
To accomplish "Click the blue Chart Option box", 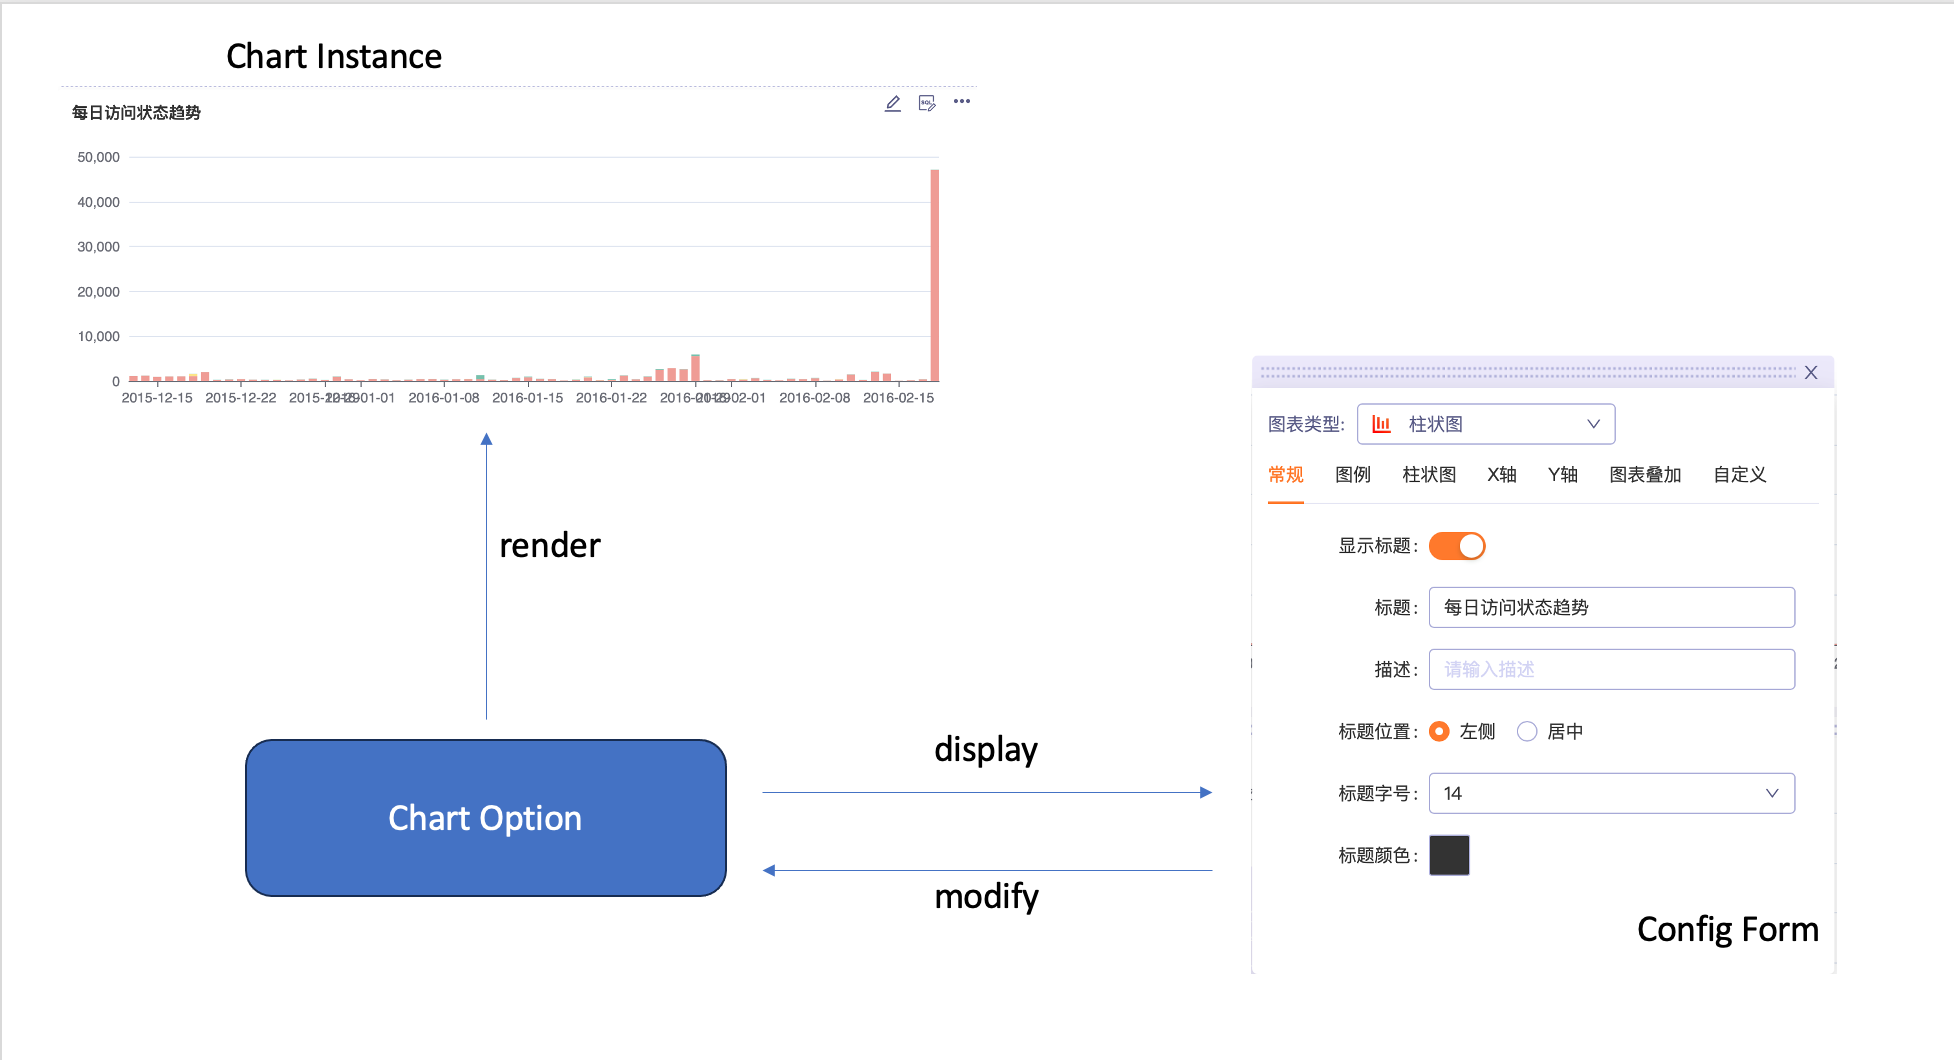I will 486,818.
